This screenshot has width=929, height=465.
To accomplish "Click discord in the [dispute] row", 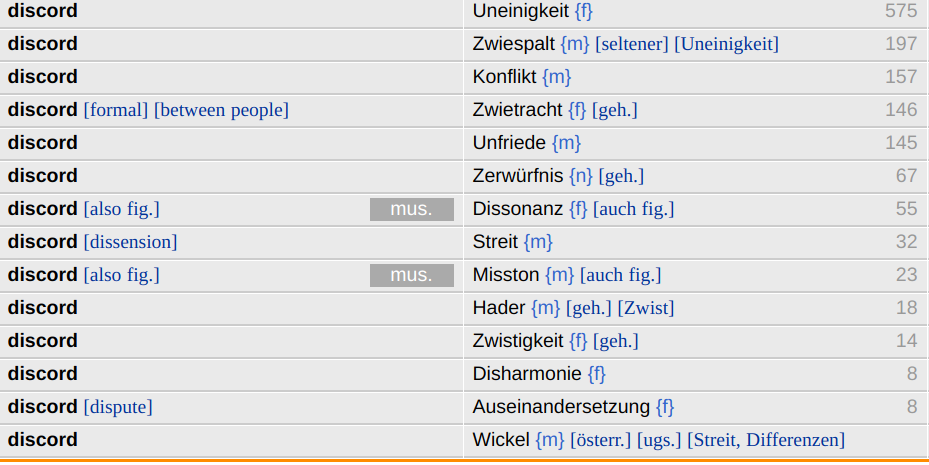I will [42, 407].
